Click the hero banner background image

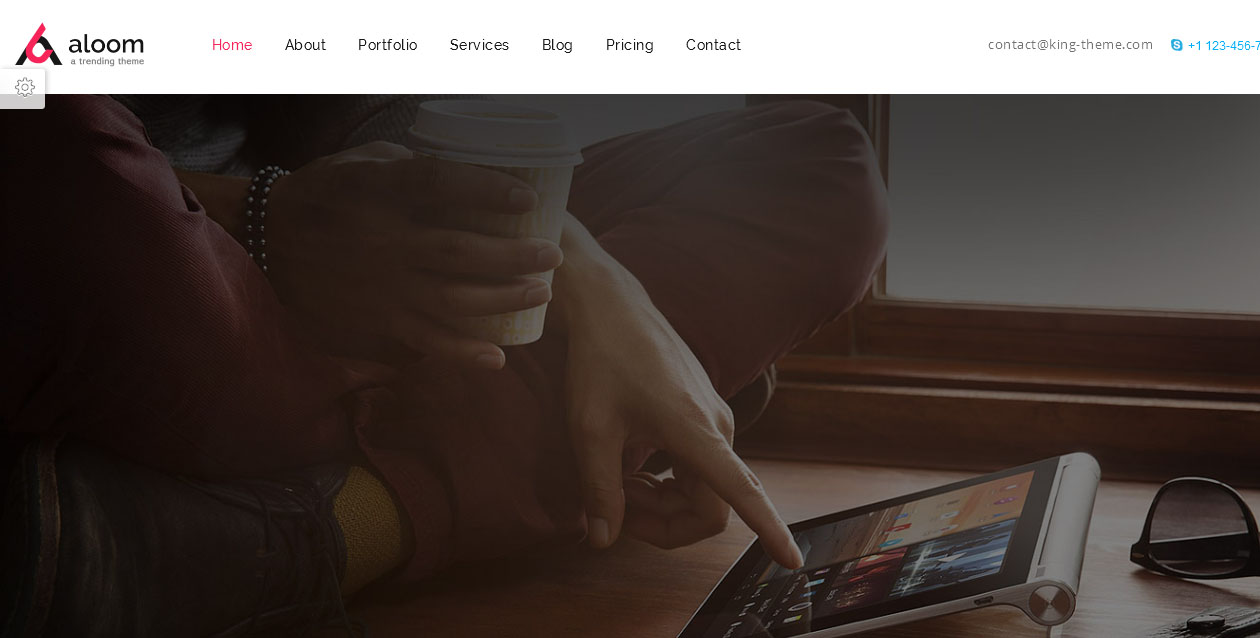pyautogui.click(x=630, y=366)
